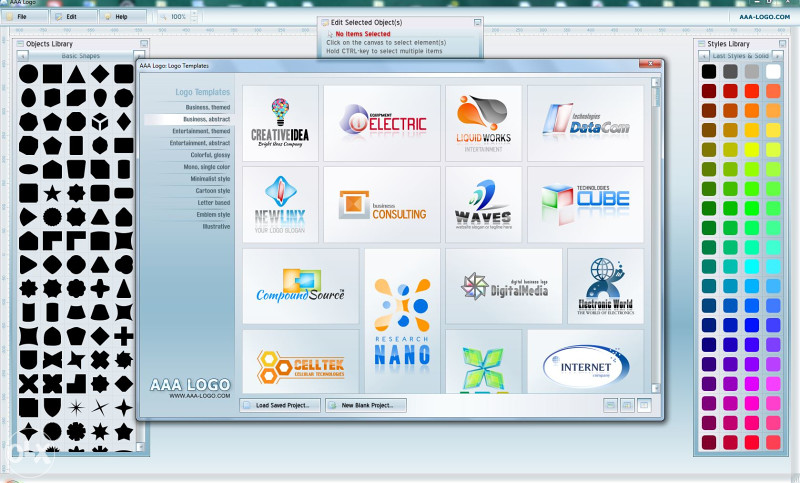Click Load Saved Project button
Image resolution: width=800 pixels, height=483 pixels.
pyautogui.click(x=280, y=405)
